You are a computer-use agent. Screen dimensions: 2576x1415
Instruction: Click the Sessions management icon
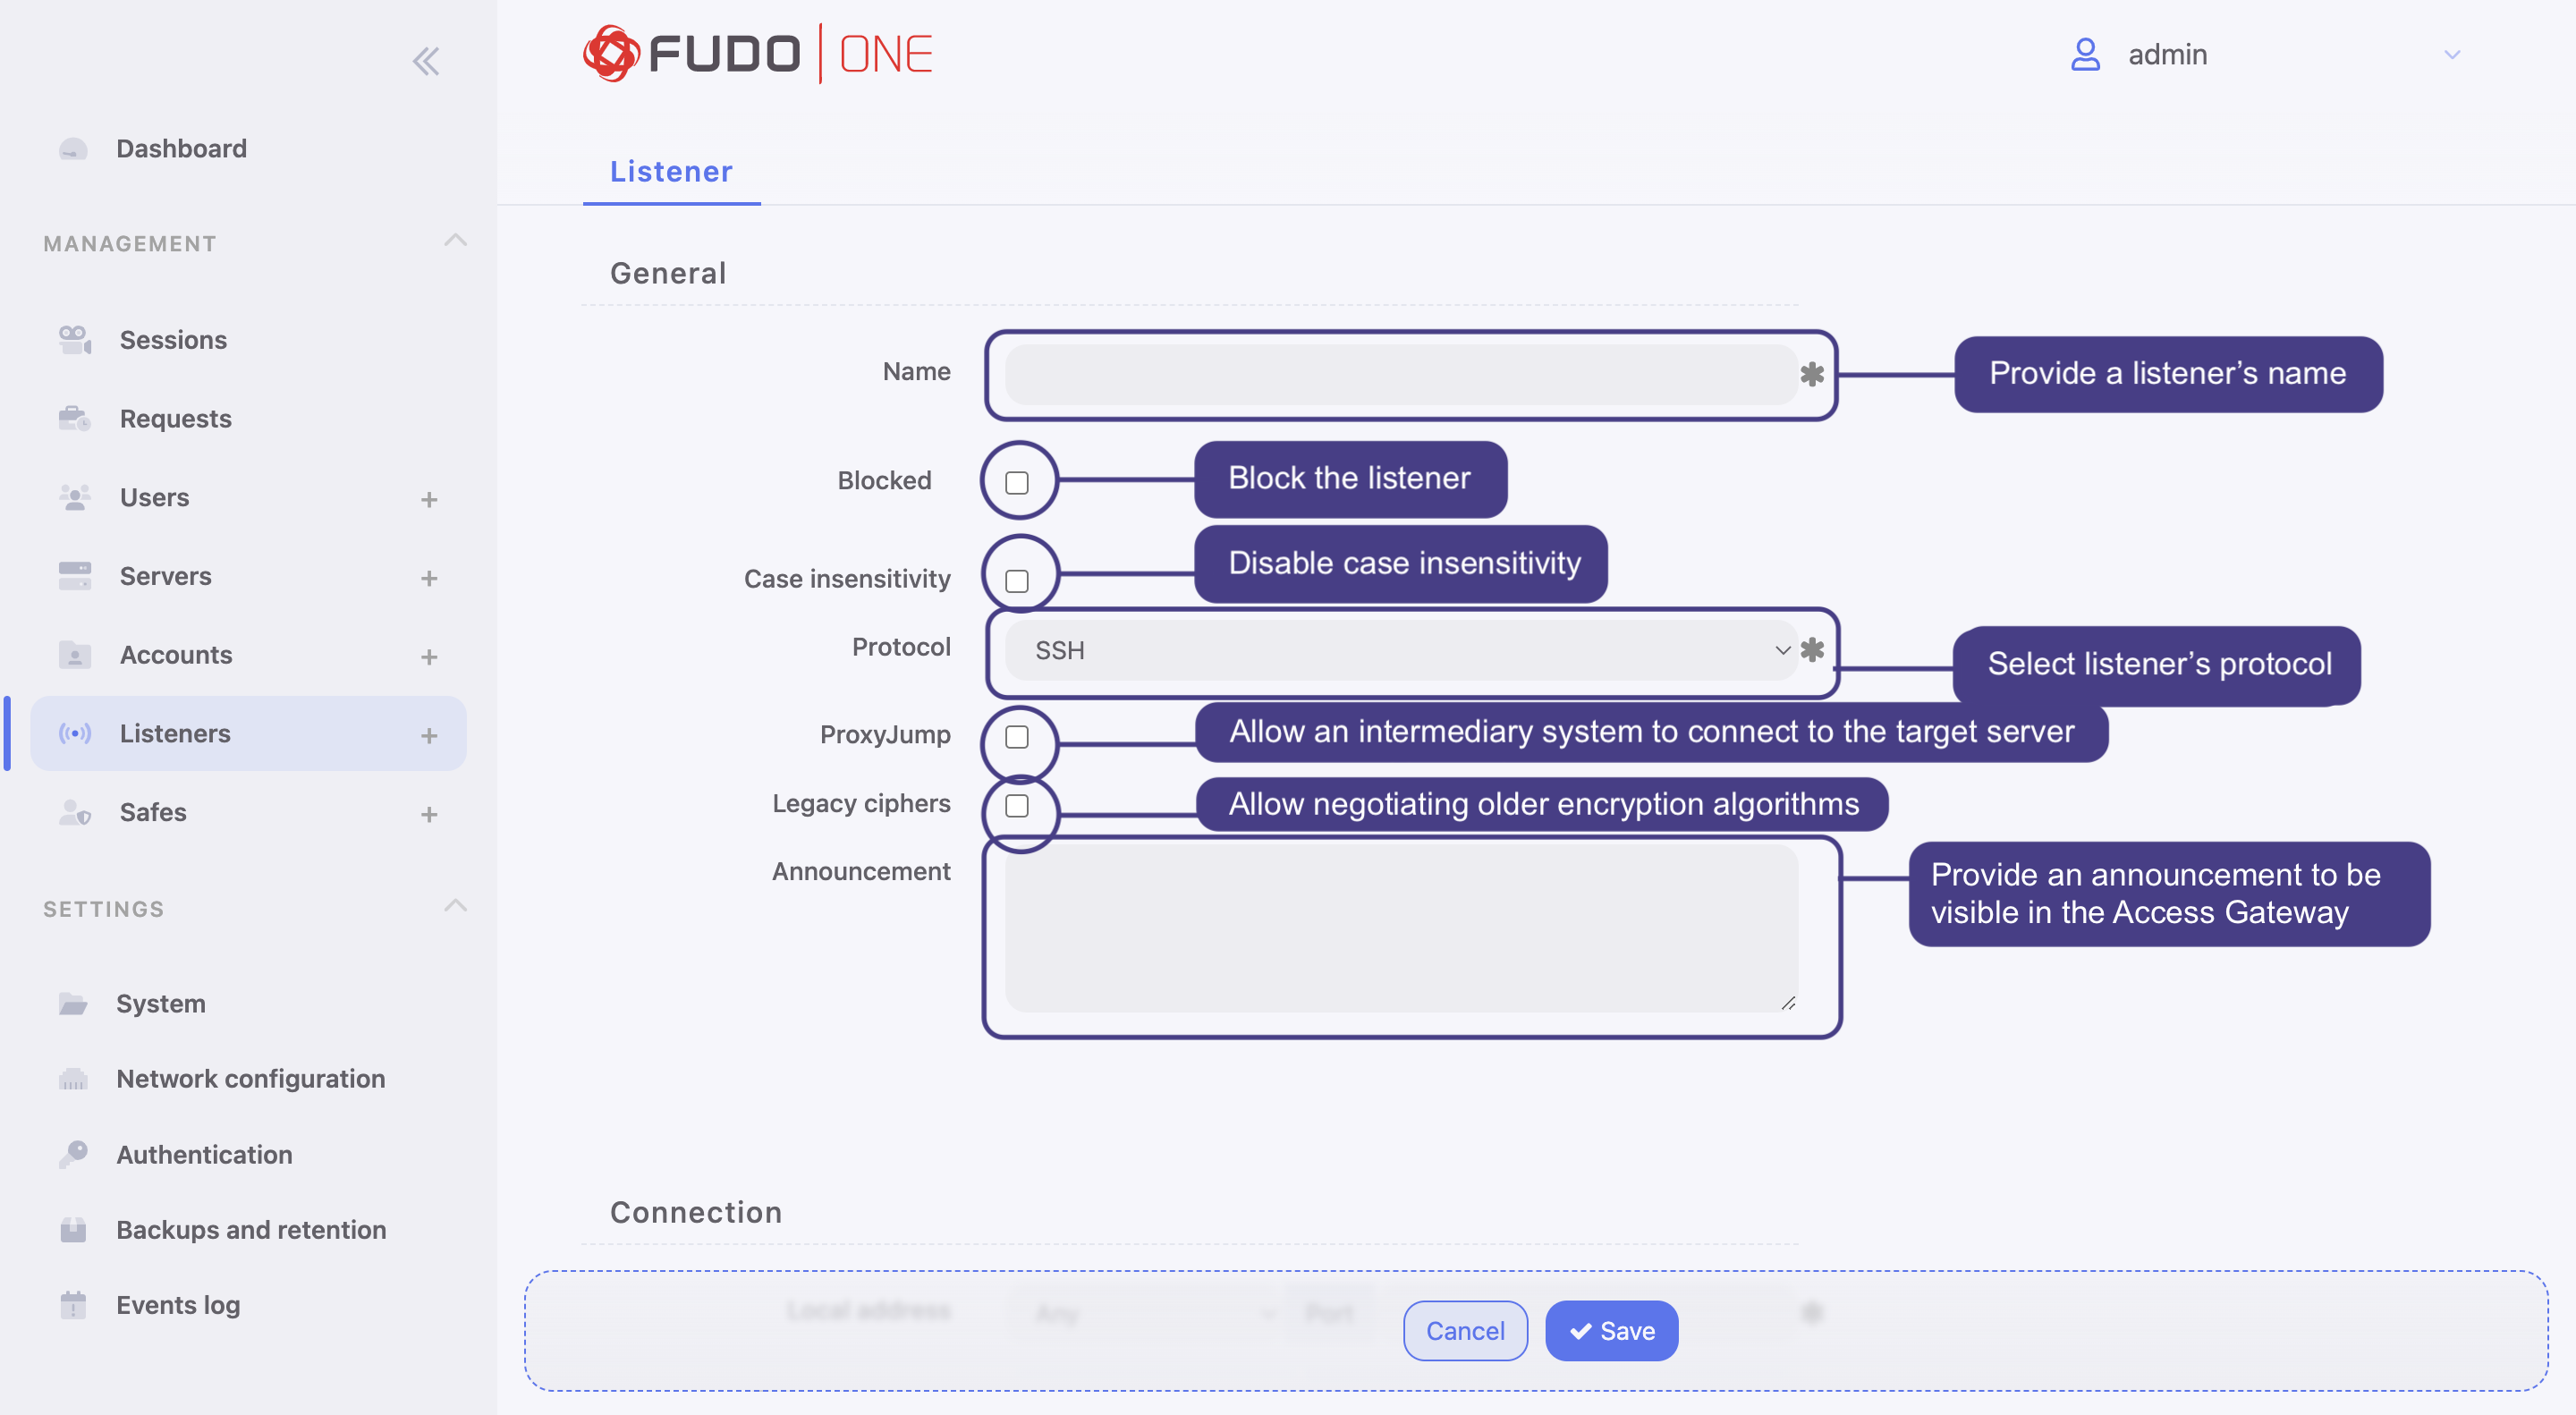pos(72,340)
